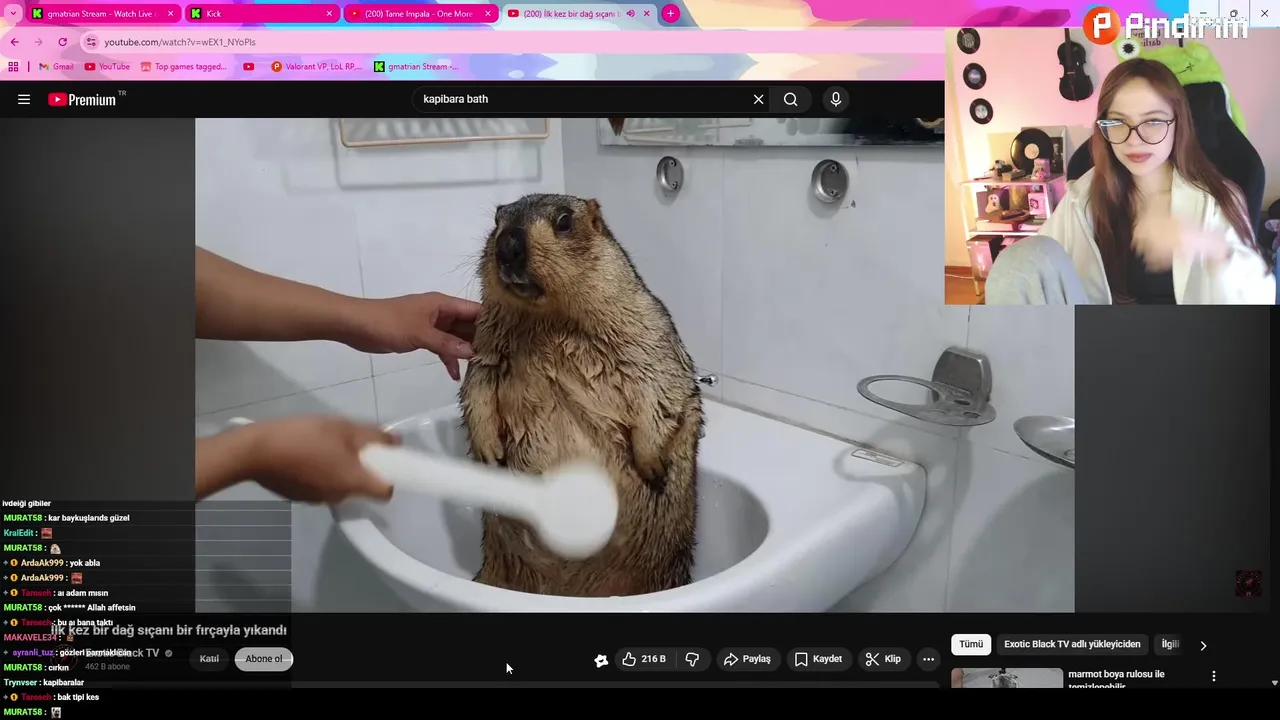Select the İlk kez bir dağ sıçanı tab
The image size is (1280, 720).
pos(577,14)
